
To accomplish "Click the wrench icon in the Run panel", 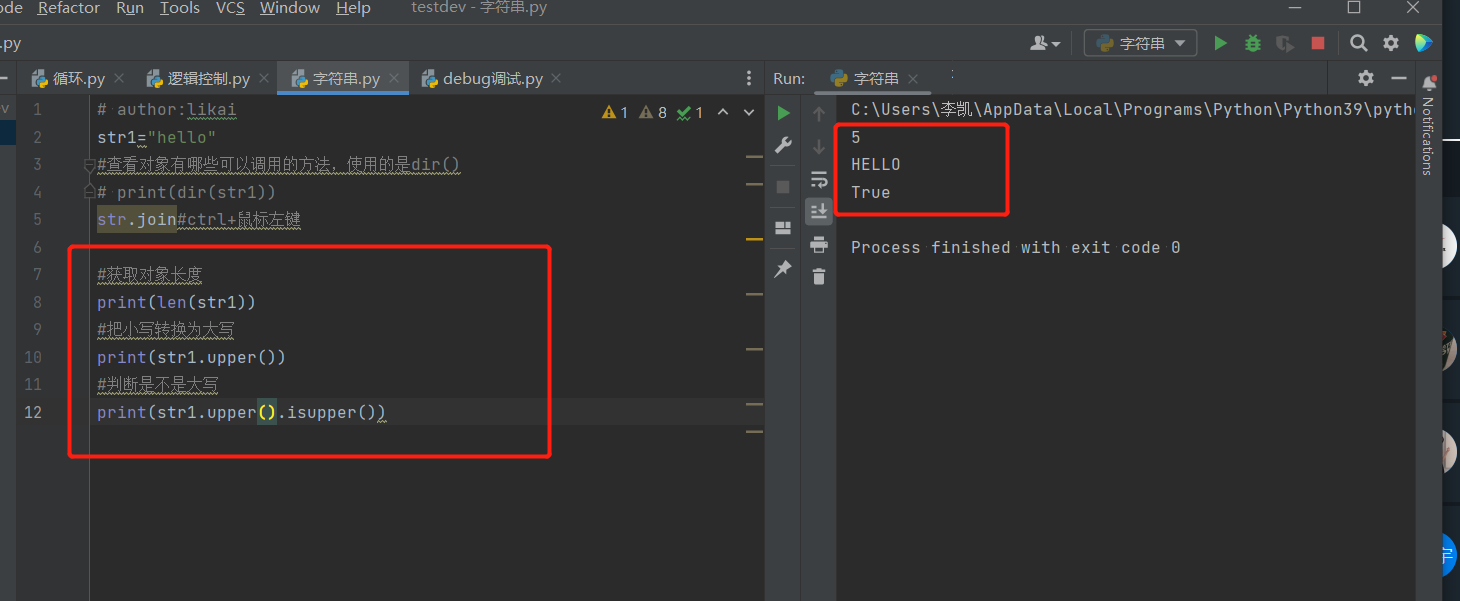I will (784, 146).
